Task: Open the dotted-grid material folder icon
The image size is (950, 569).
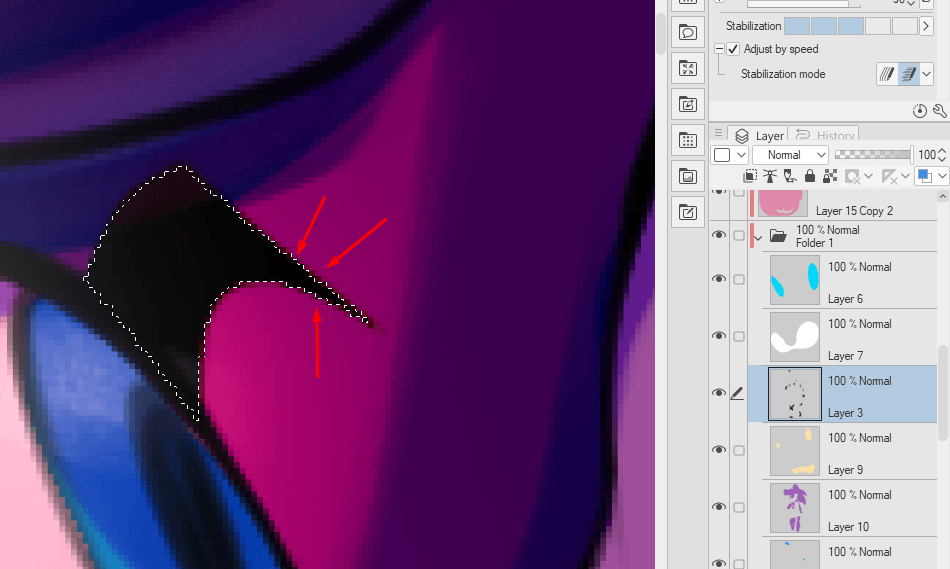Action: [x=688, y=141]
